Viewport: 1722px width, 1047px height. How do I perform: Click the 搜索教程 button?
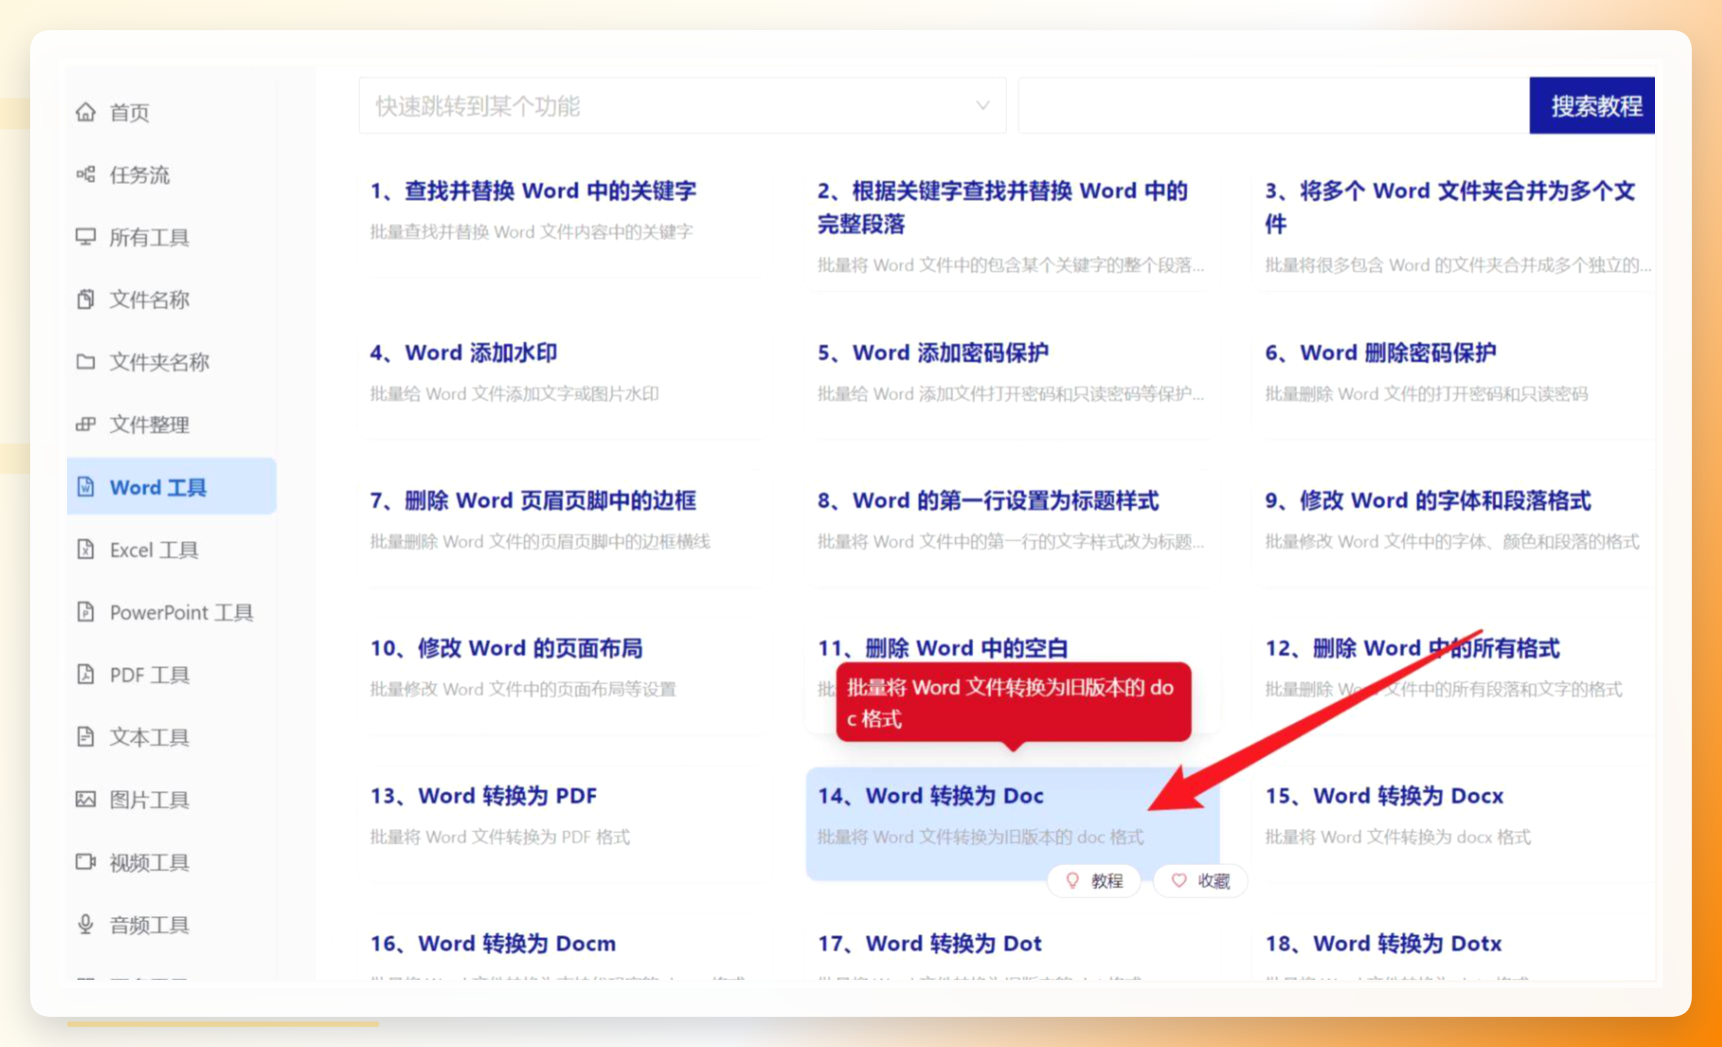[x=1592, y=106]
